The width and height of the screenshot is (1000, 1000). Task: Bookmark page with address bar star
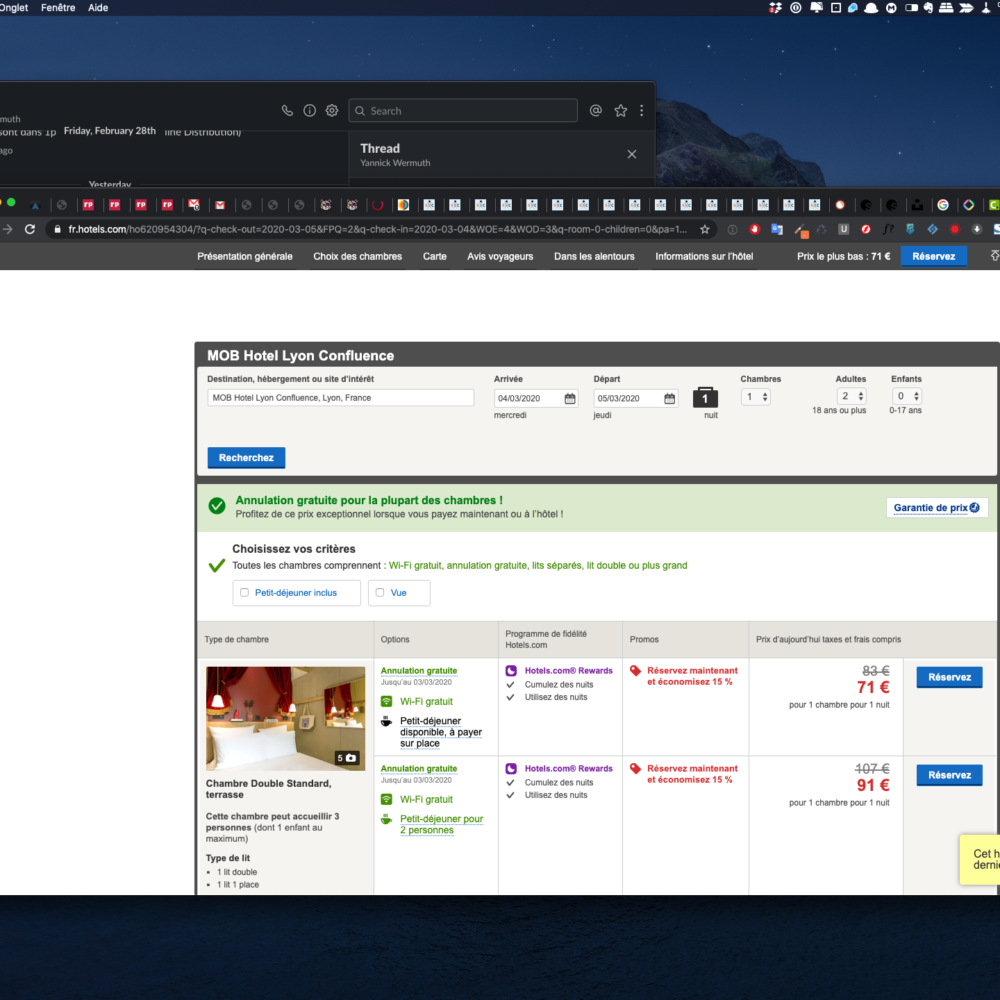pos(705,229)
